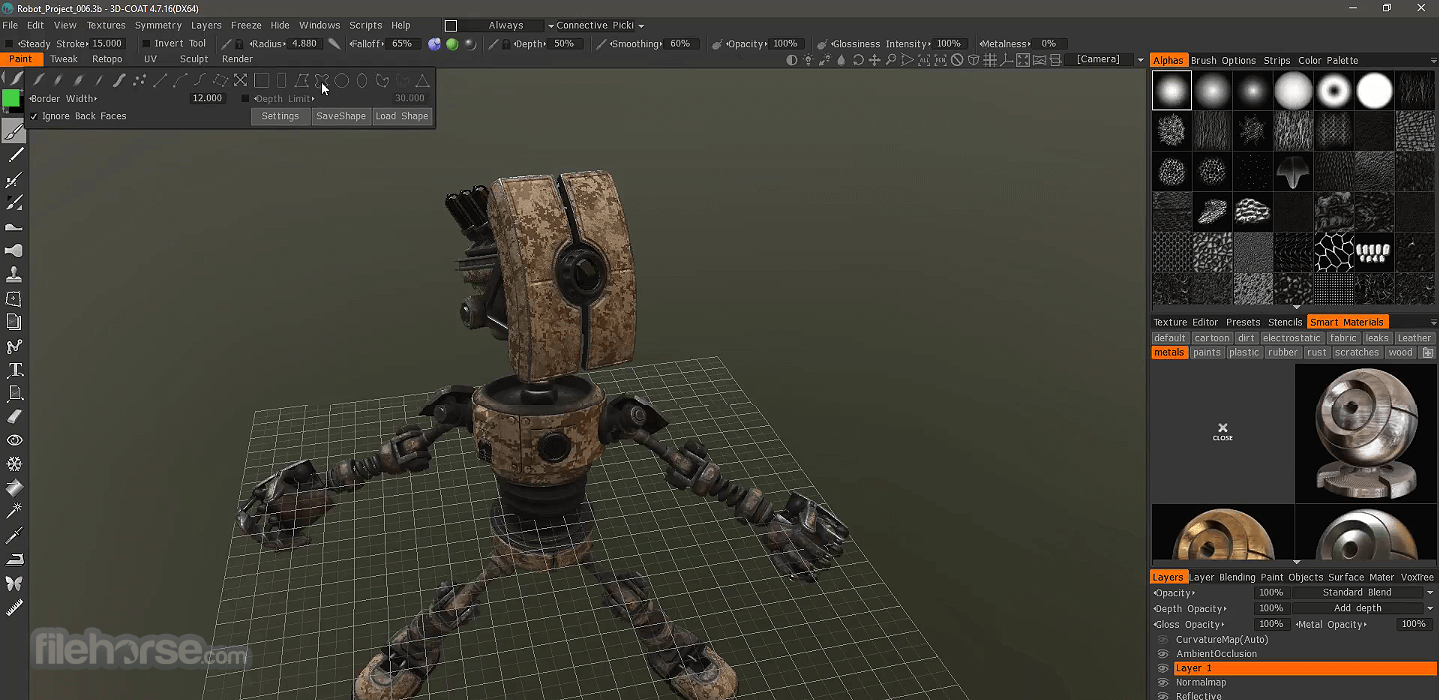Click the rotate camera icon in viewport toolbar
This screenshot has height=700, width=1439.
(858, 60)
